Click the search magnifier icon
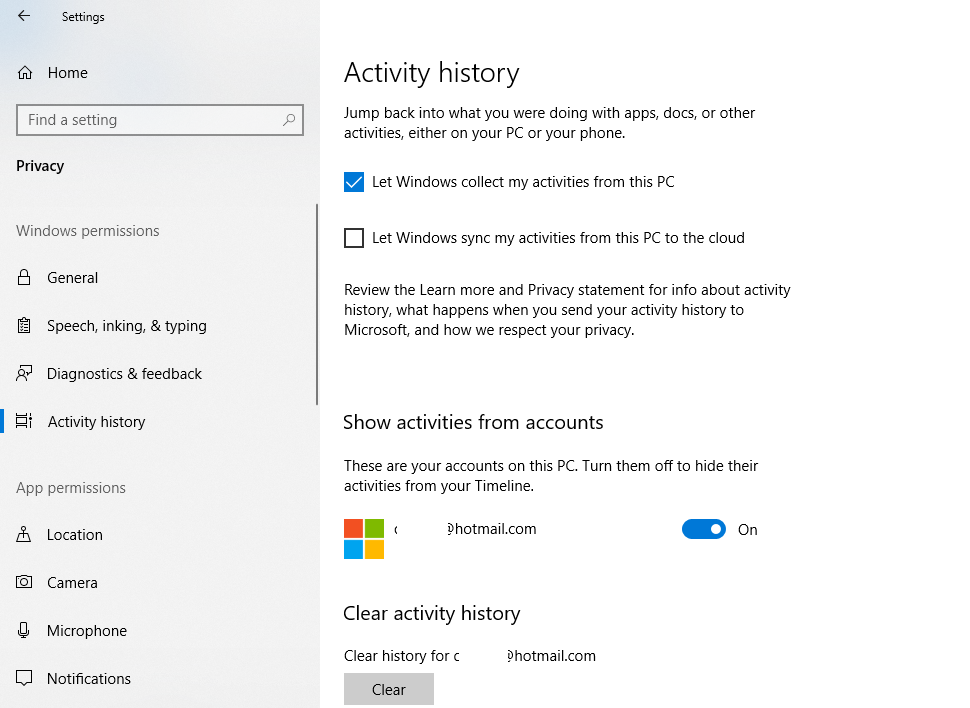Viewport: 970px width, 708px height. (x=289, y=120)
